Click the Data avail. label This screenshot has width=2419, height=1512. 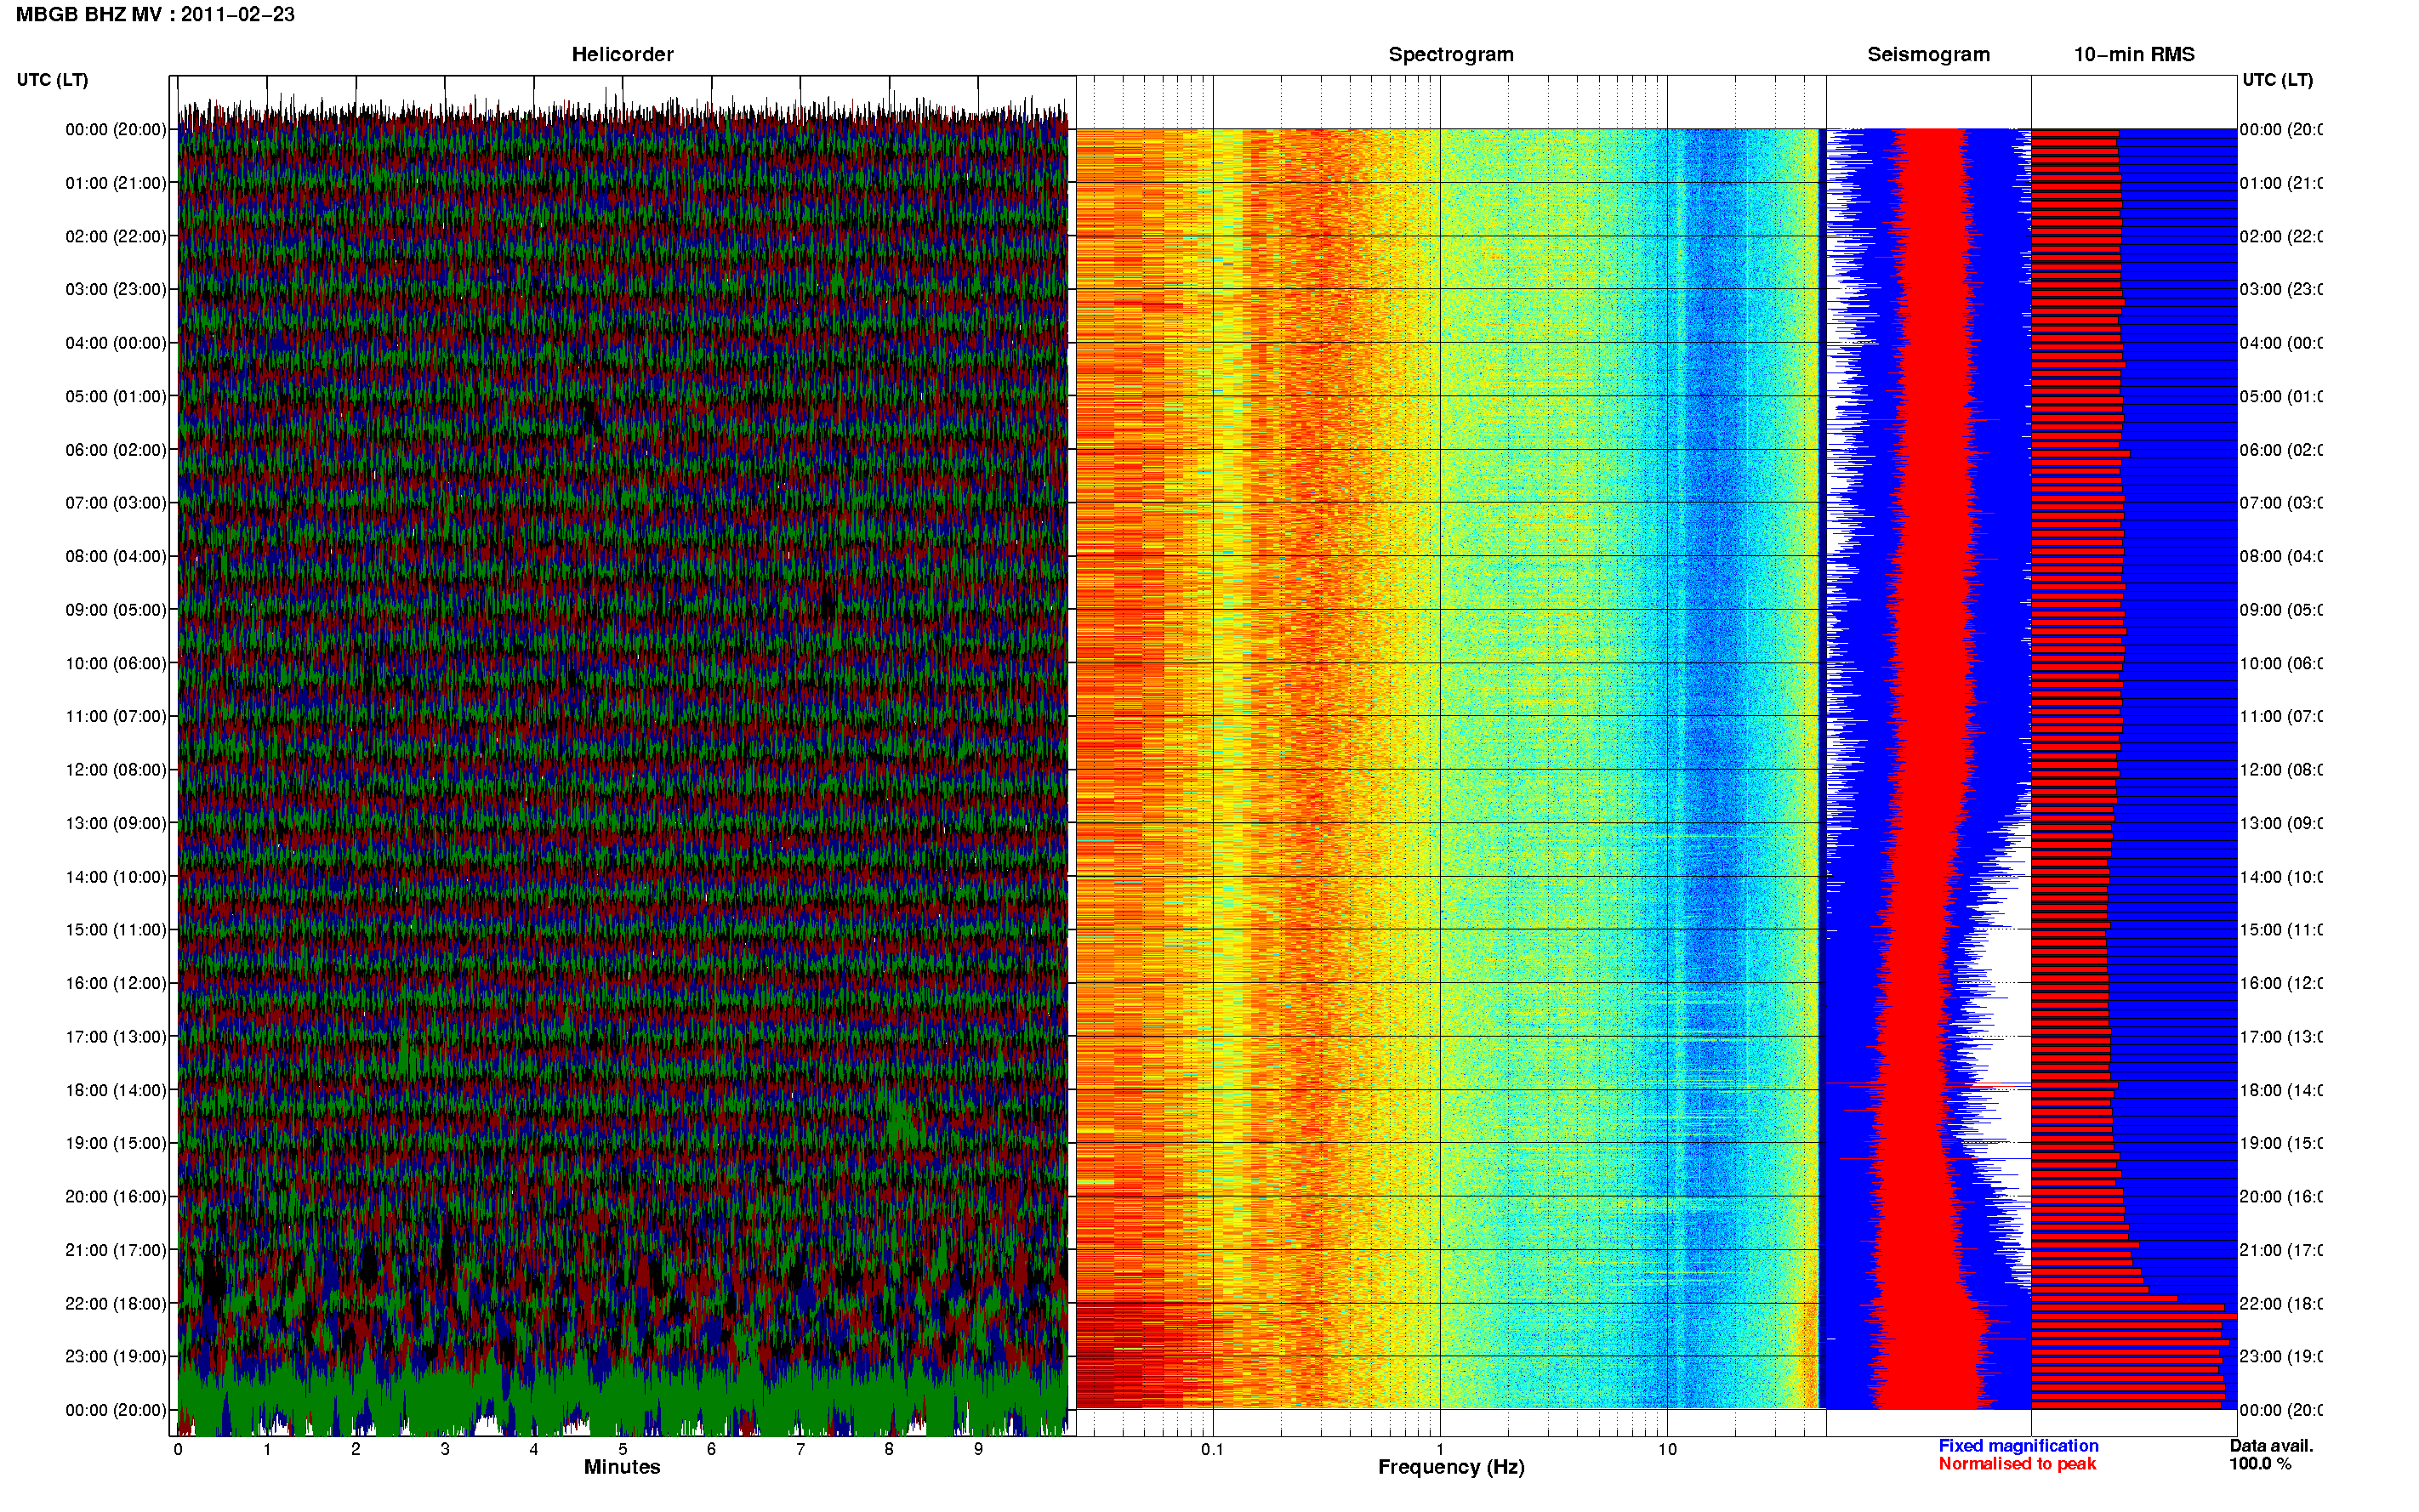click(2271, 1446)
